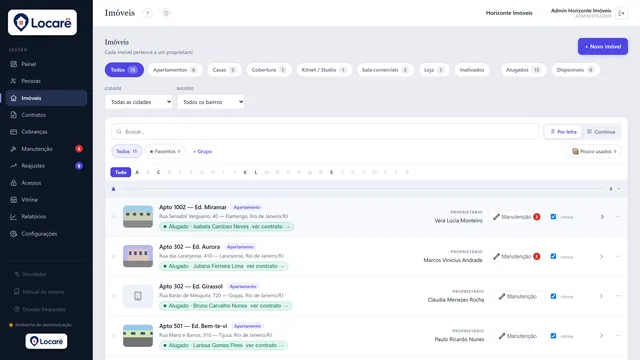Open thumbnail of Apto 1002 Ed. Miramar
Image resolution: width=640 pixels, height=360 pixels.
coord(138,217)
